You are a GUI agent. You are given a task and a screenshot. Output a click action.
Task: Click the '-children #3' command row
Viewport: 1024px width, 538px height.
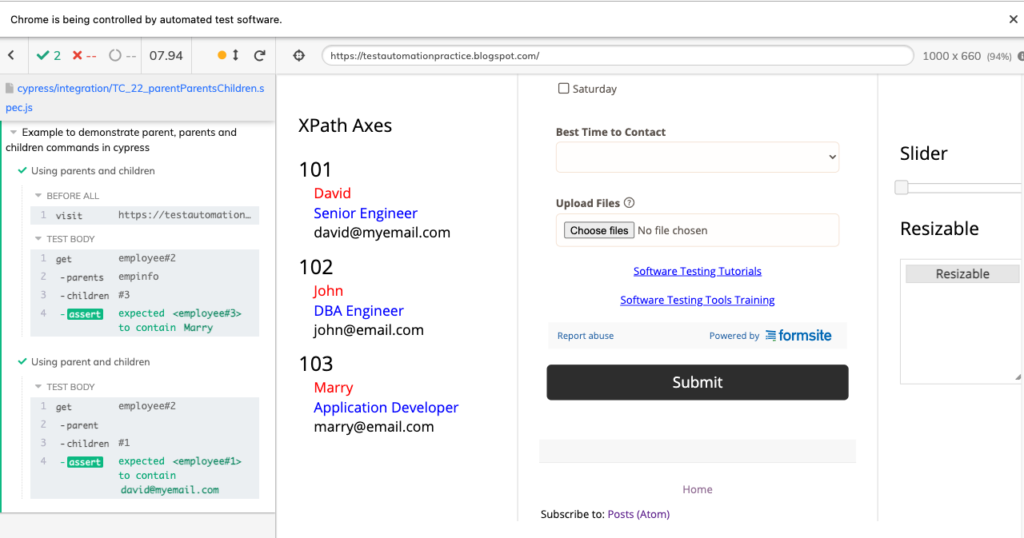144,295
